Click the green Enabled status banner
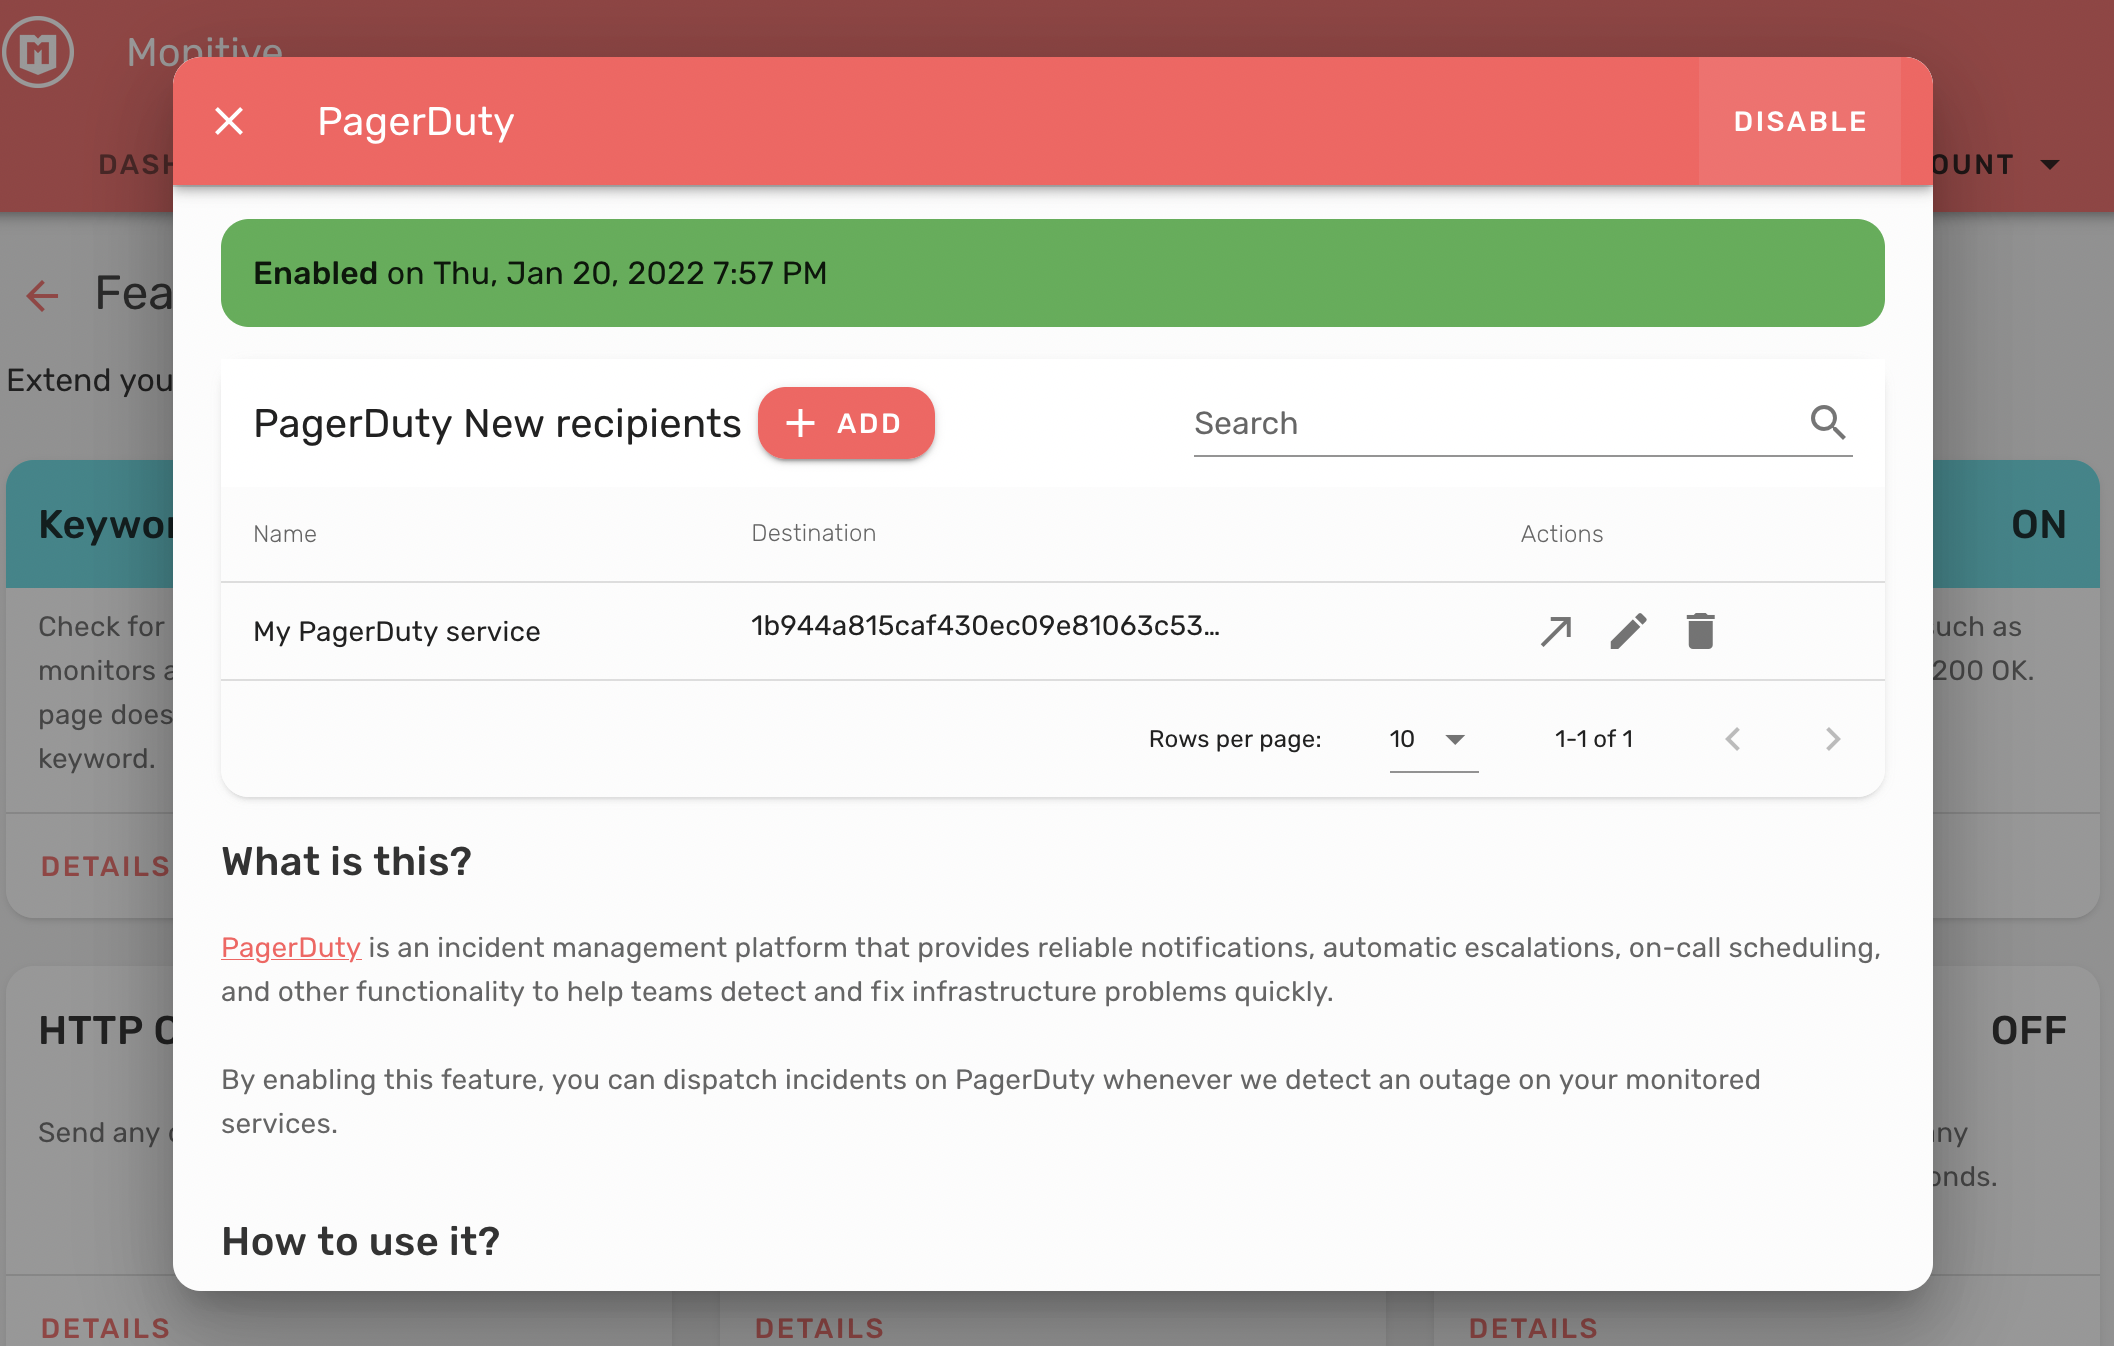 [1052, 273]
